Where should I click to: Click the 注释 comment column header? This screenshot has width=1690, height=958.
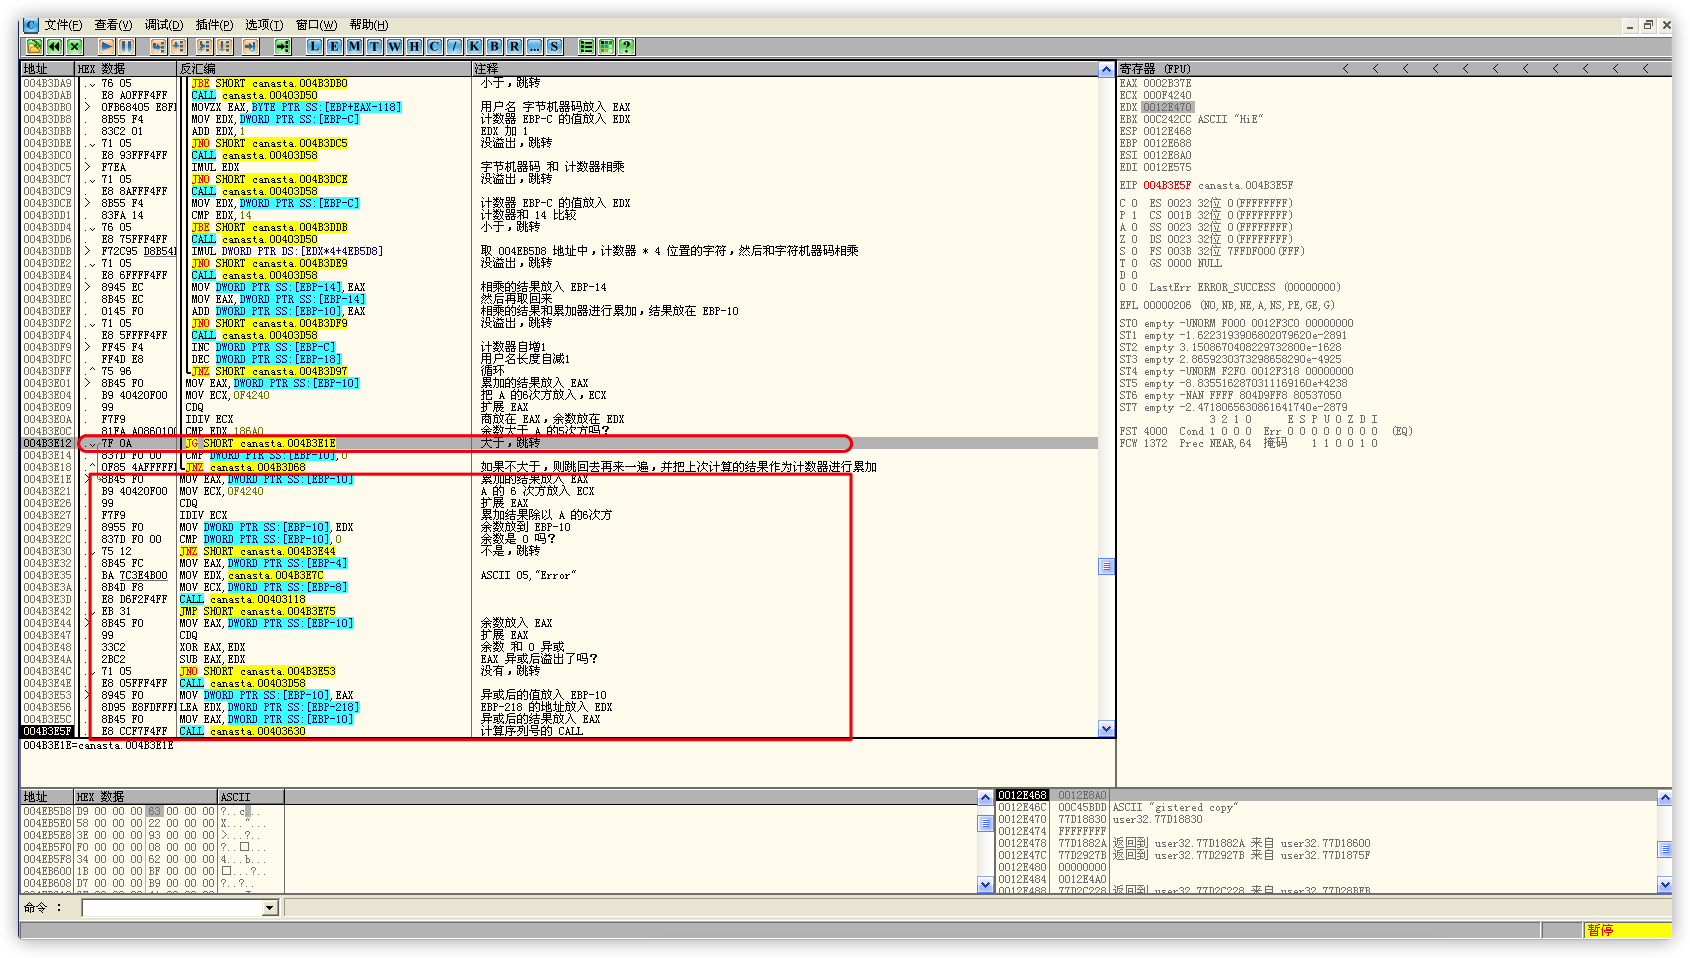[x=486, y=69]
